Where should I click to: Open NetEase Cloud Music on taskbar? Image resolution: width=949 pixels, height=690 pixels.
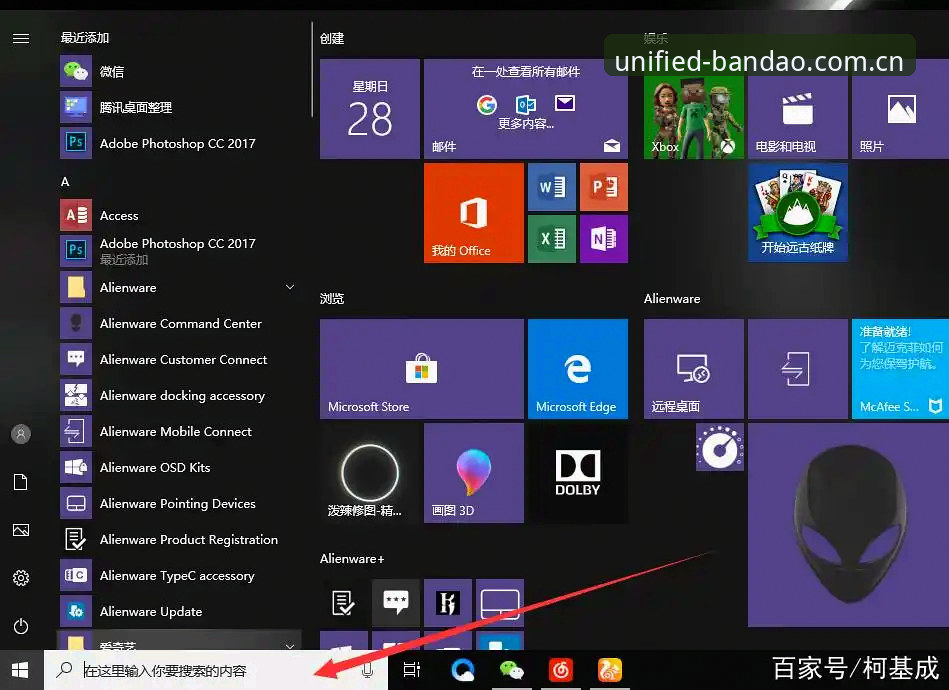[561, 670]
